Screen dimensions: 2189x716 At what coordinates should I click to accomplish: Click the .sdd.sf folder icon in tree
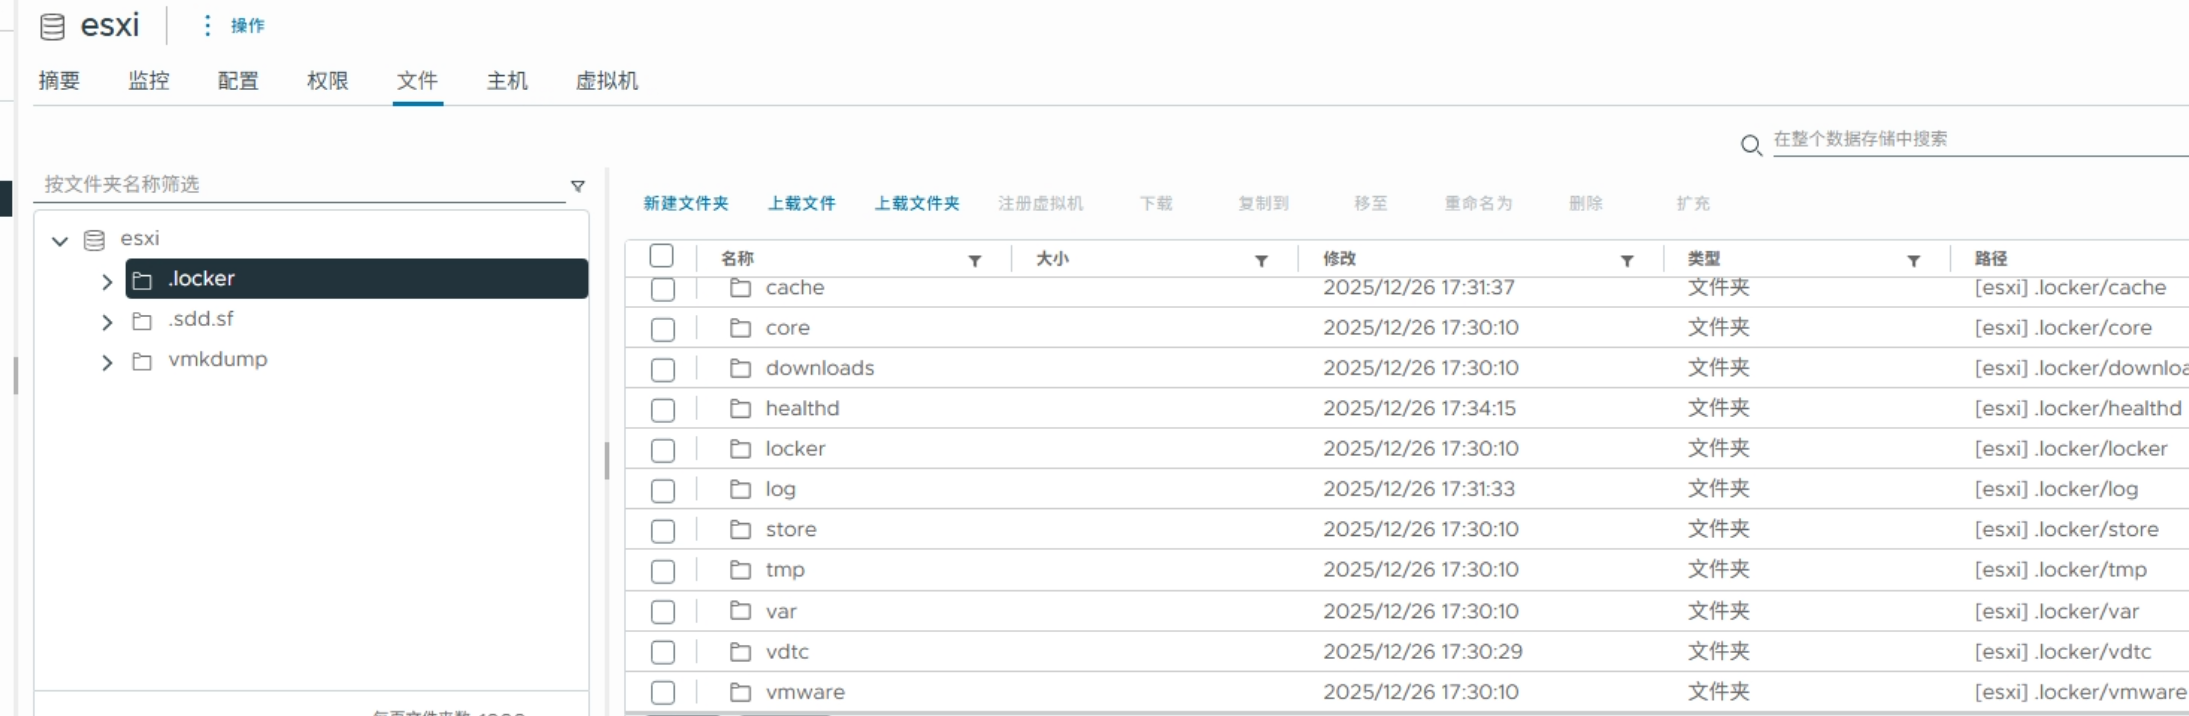coord(142,321)
